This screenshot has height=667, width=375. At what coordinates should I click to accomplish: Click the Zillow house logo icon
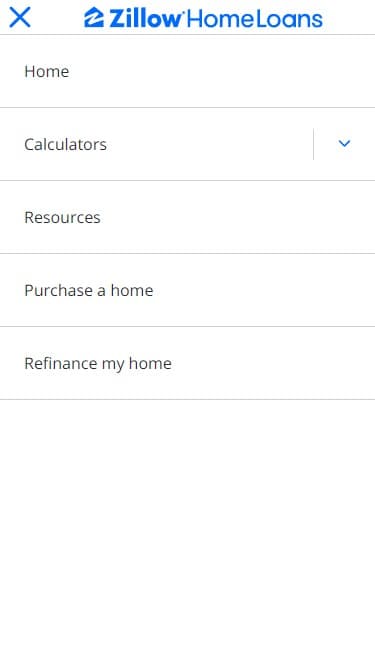coord(94,18)
